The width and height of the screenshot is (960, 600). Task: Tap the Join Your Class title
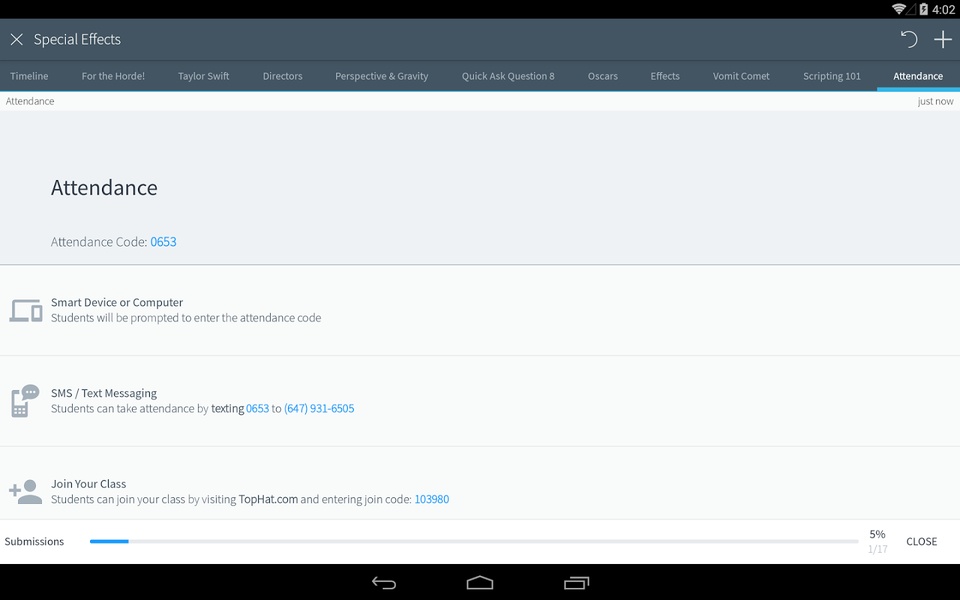[88, 484]
